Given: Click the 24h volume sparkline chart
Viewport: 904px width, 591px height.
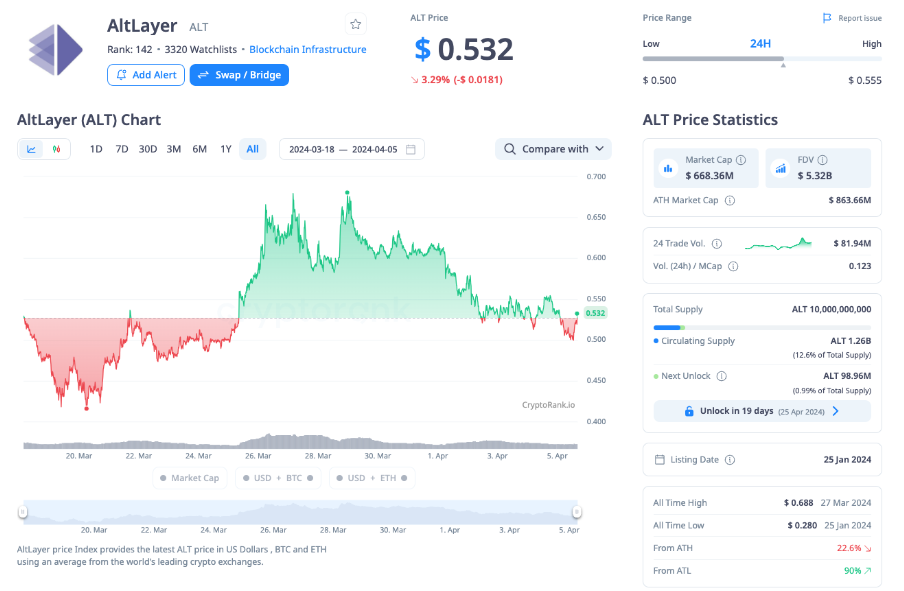Looking at the screenshot, I should (778, 244).
